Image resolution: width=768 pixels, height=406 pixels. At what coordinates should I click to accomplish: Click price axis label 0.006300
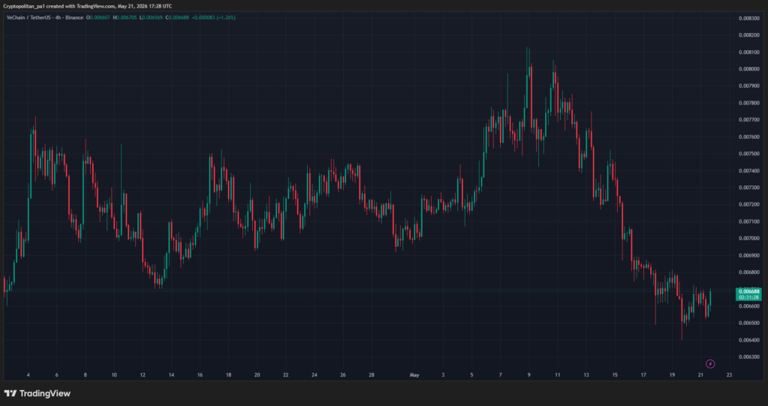pos(748,357)
